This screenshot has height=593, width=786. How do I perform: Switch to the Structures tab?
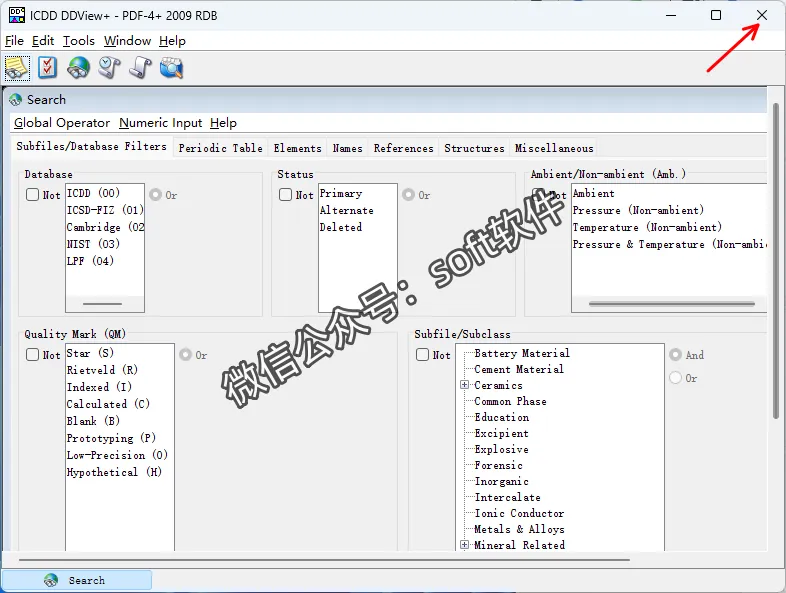point(474,148)
